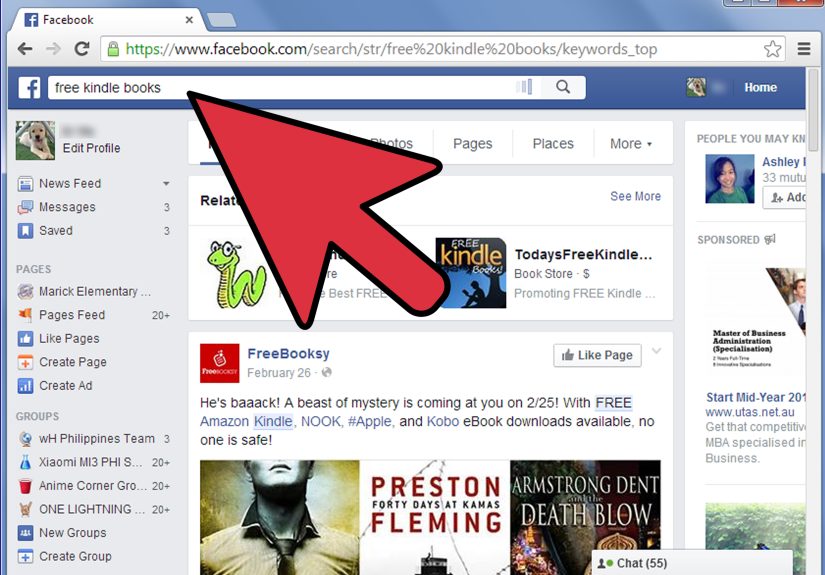The image size is (825, 575).
Task: Click the profile avatar in top bar
Action: 696,87
